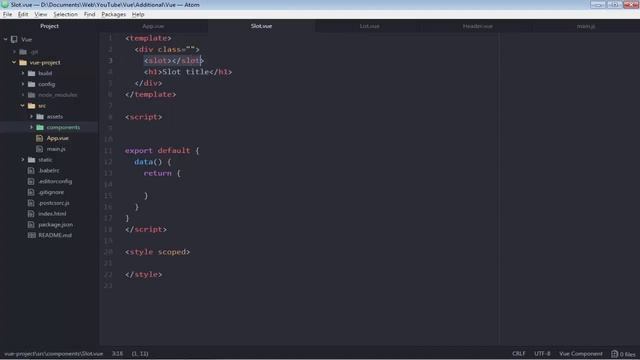The height and width of the screenshot is (360, 640).
Task: Collapse the src folder chevron
Action: 23,106
